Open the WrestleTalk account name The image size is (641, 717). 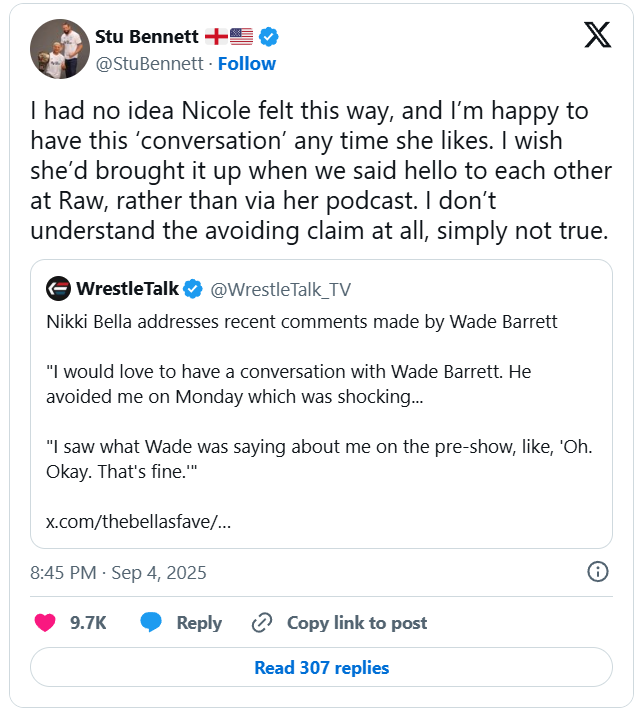[127, 289]
